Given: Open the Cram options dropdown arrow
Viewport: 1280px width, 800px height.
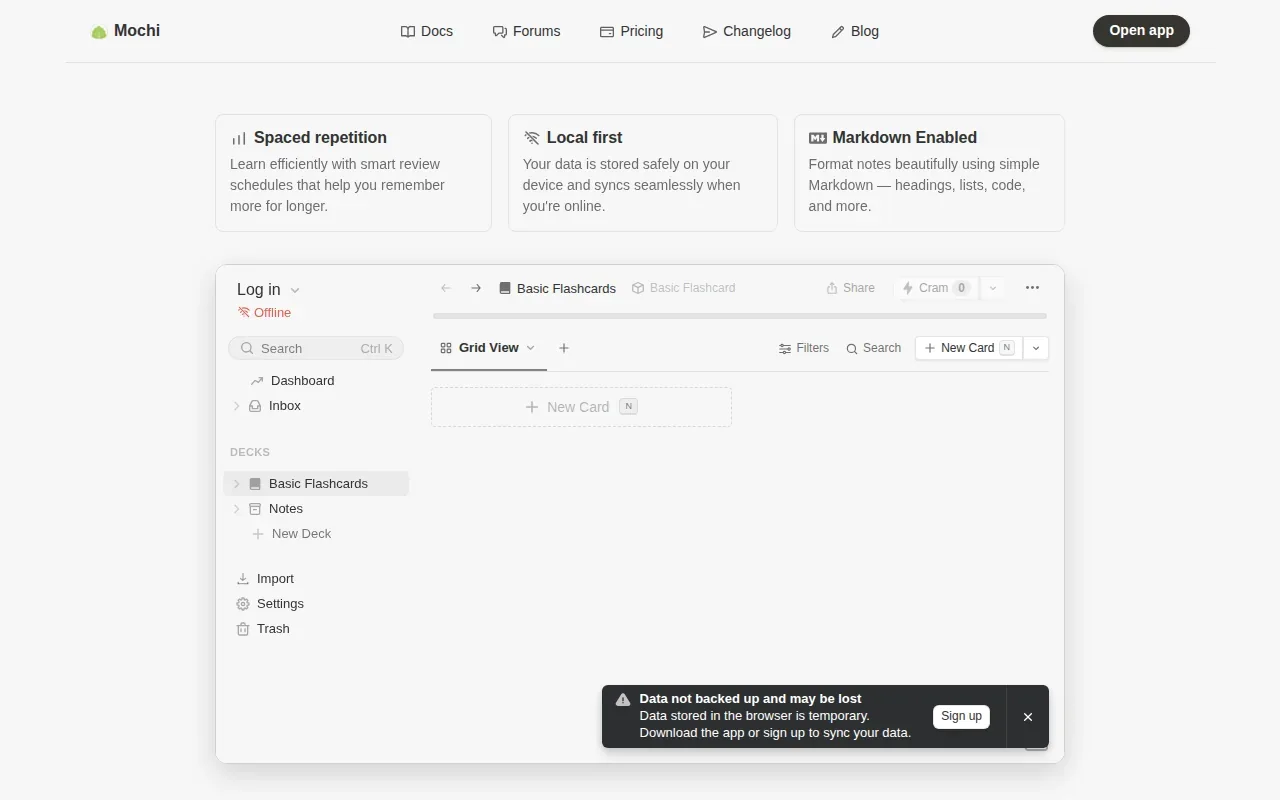Looking at the screenshot, I should [993, 288].
